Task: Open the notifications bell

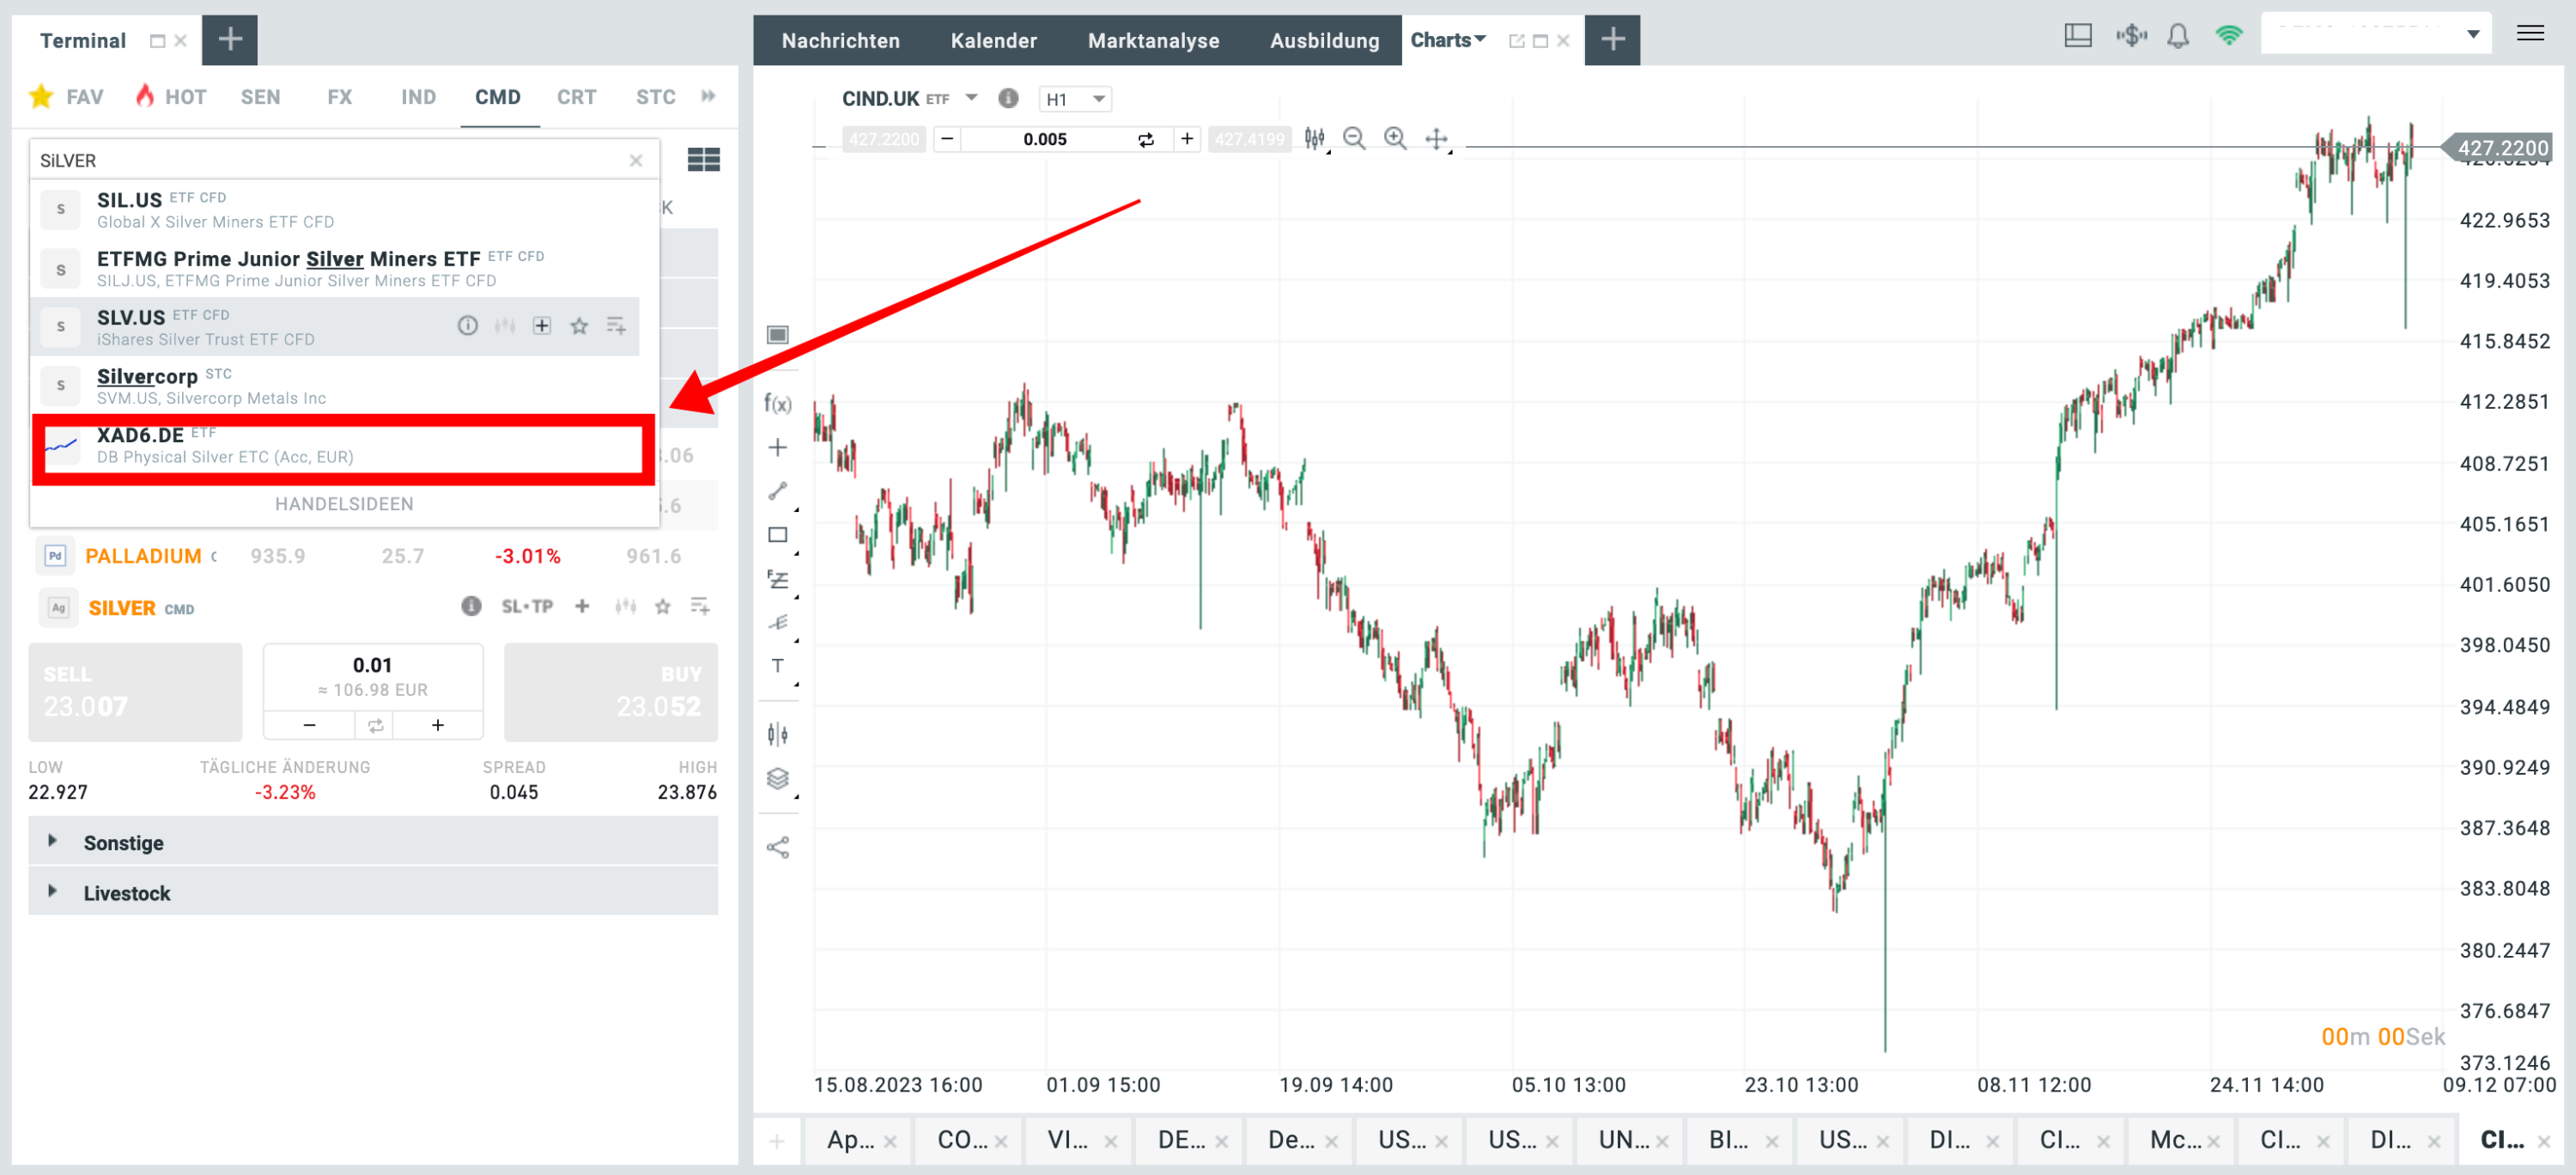Action: pyautogui.click(x=2177, y=37)
